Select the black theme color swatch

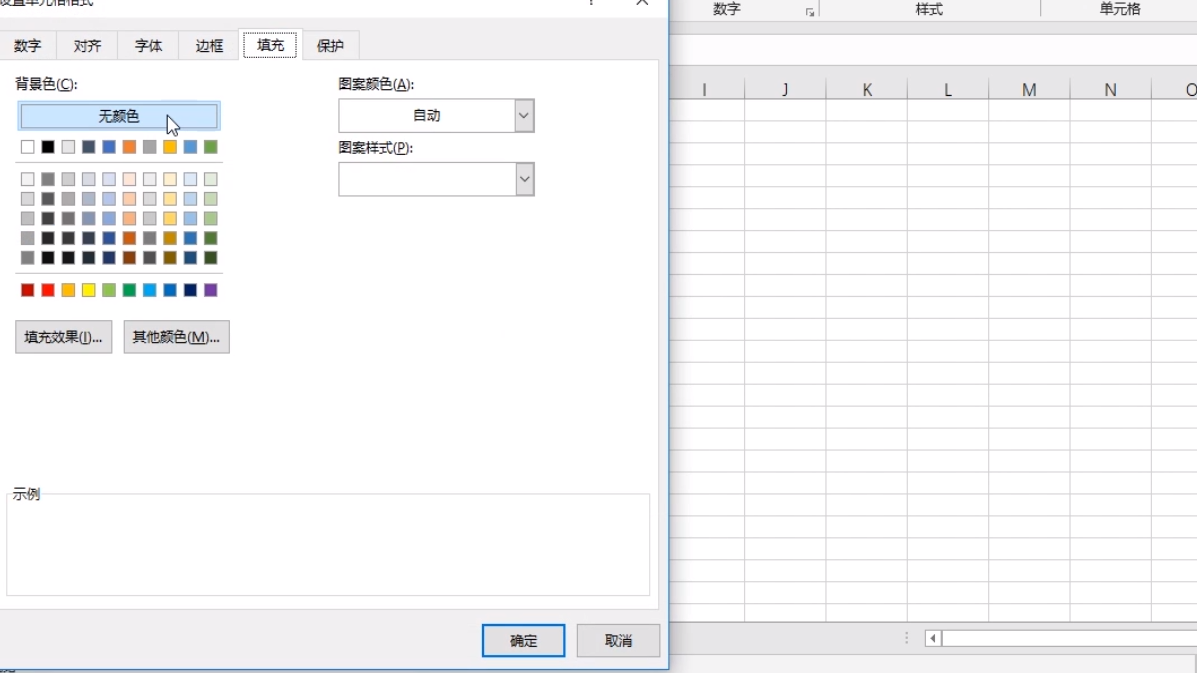(x=48, y=147)
